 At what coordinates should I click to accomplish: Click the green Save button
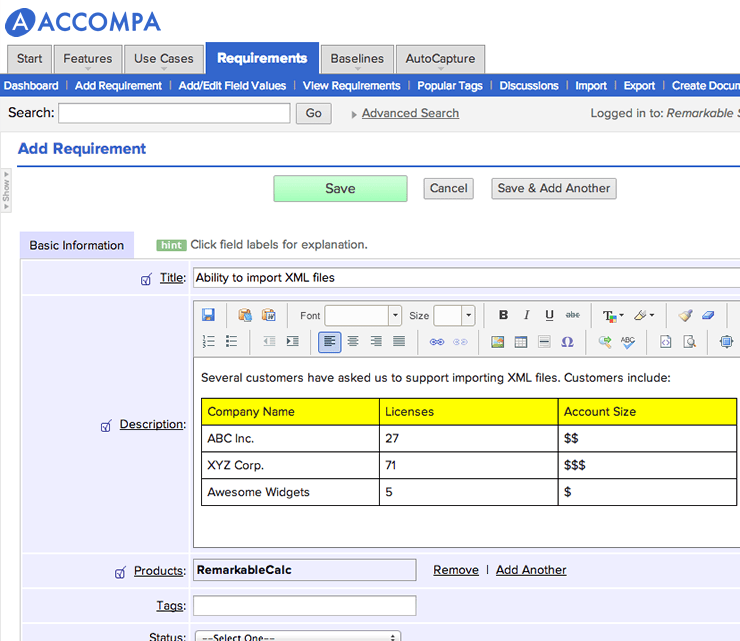point(340,189)
